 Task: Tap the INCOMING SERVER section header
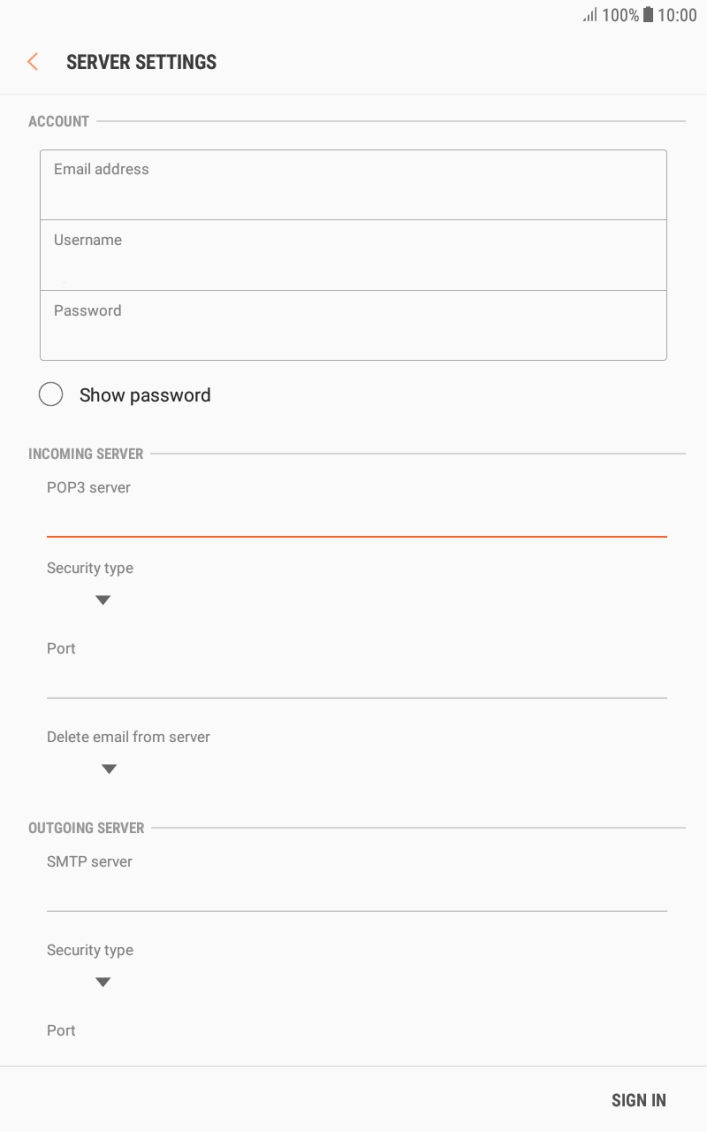(x=86, y=454)
